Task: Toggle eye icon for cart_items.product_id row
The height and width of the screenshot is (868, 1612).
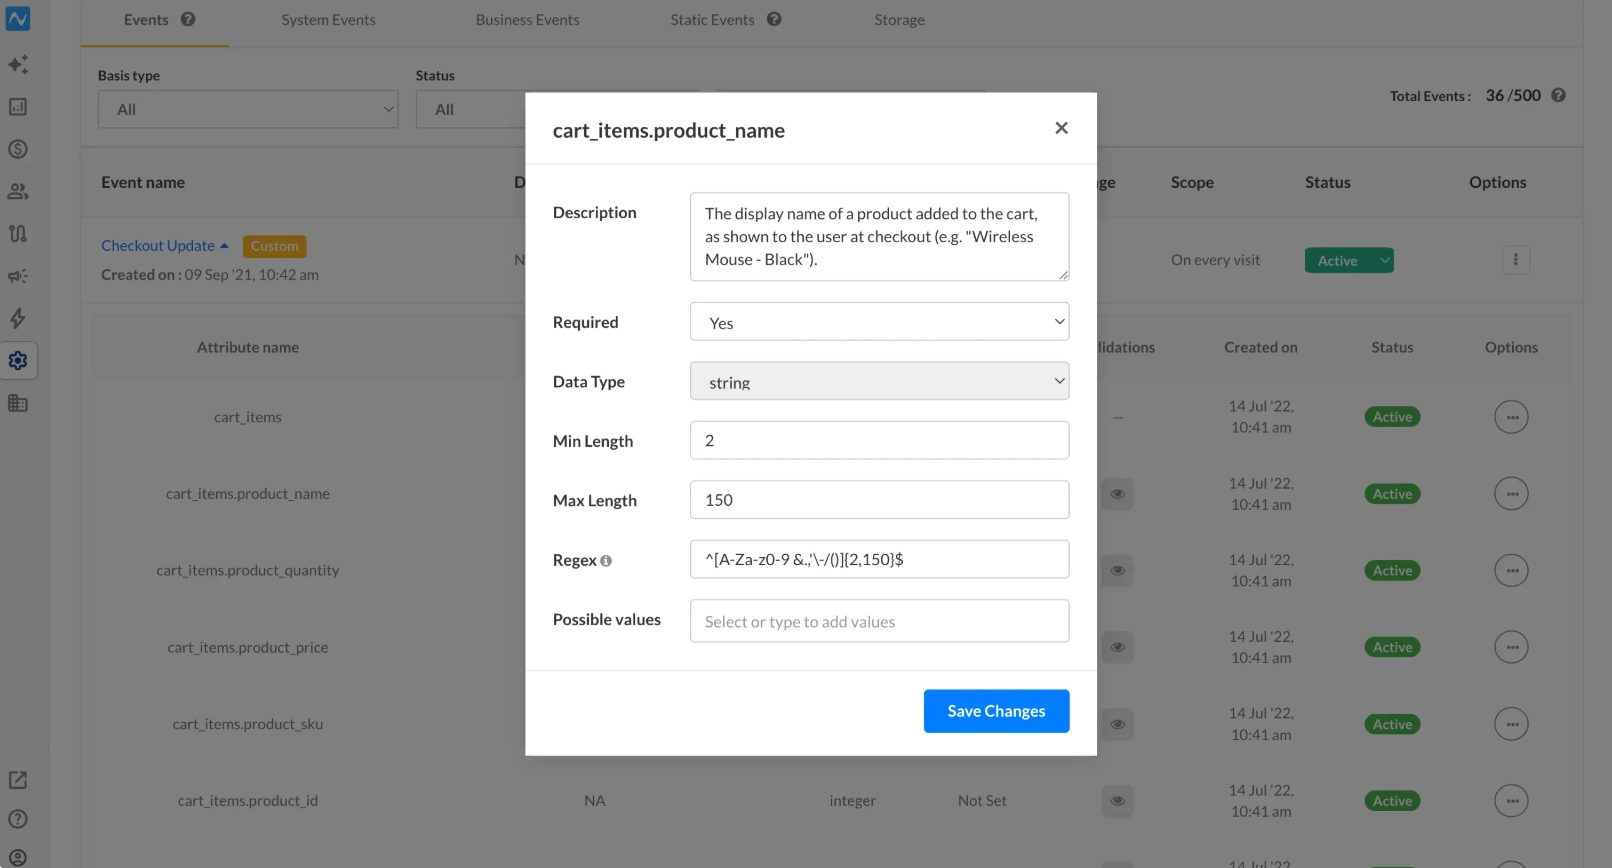Action: (1118, 801)
